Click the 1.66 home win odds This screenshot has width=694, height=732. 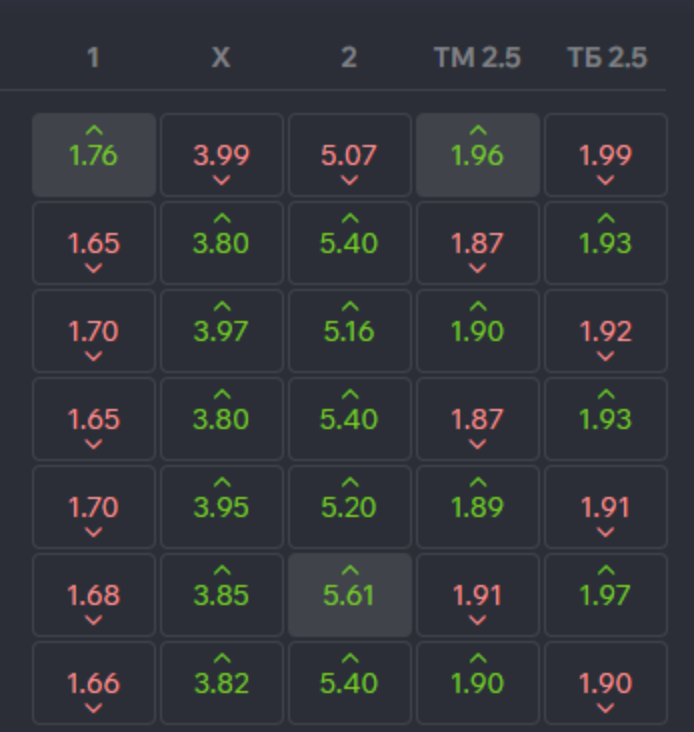click(94, 683)
